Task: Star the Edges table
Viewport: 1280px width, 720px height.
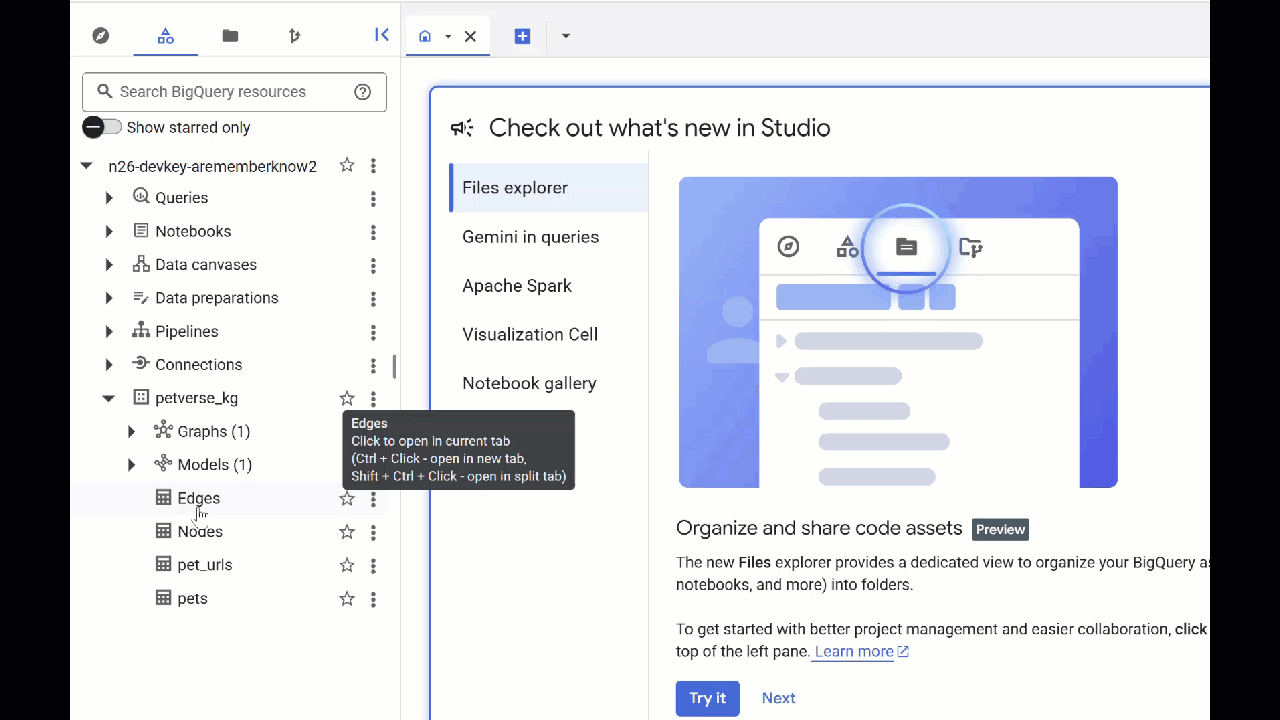Action: point(347,498)
